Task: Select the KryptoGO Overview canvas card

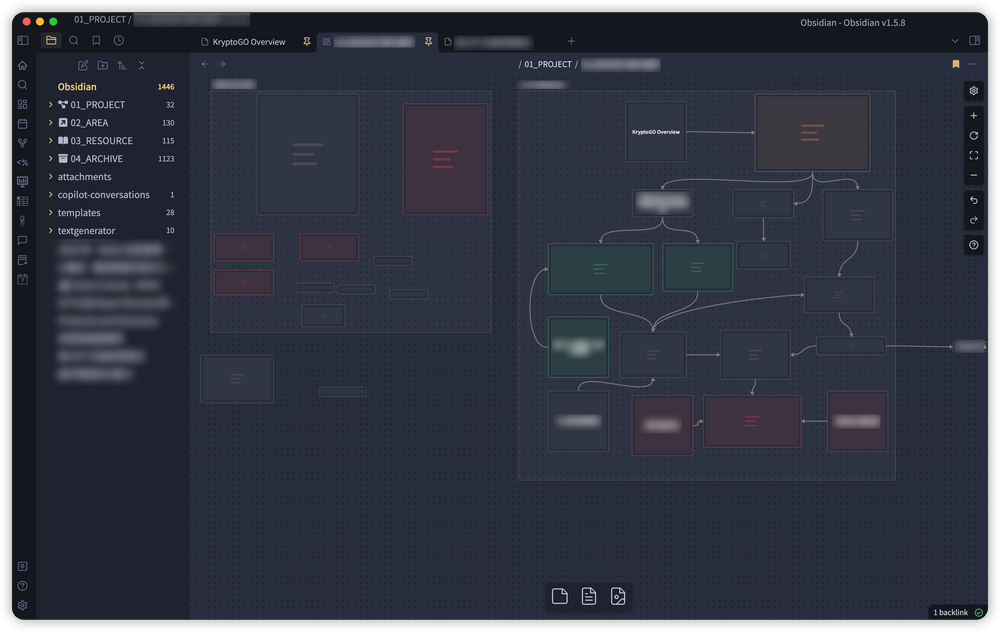Action: (x=656, y=132)
